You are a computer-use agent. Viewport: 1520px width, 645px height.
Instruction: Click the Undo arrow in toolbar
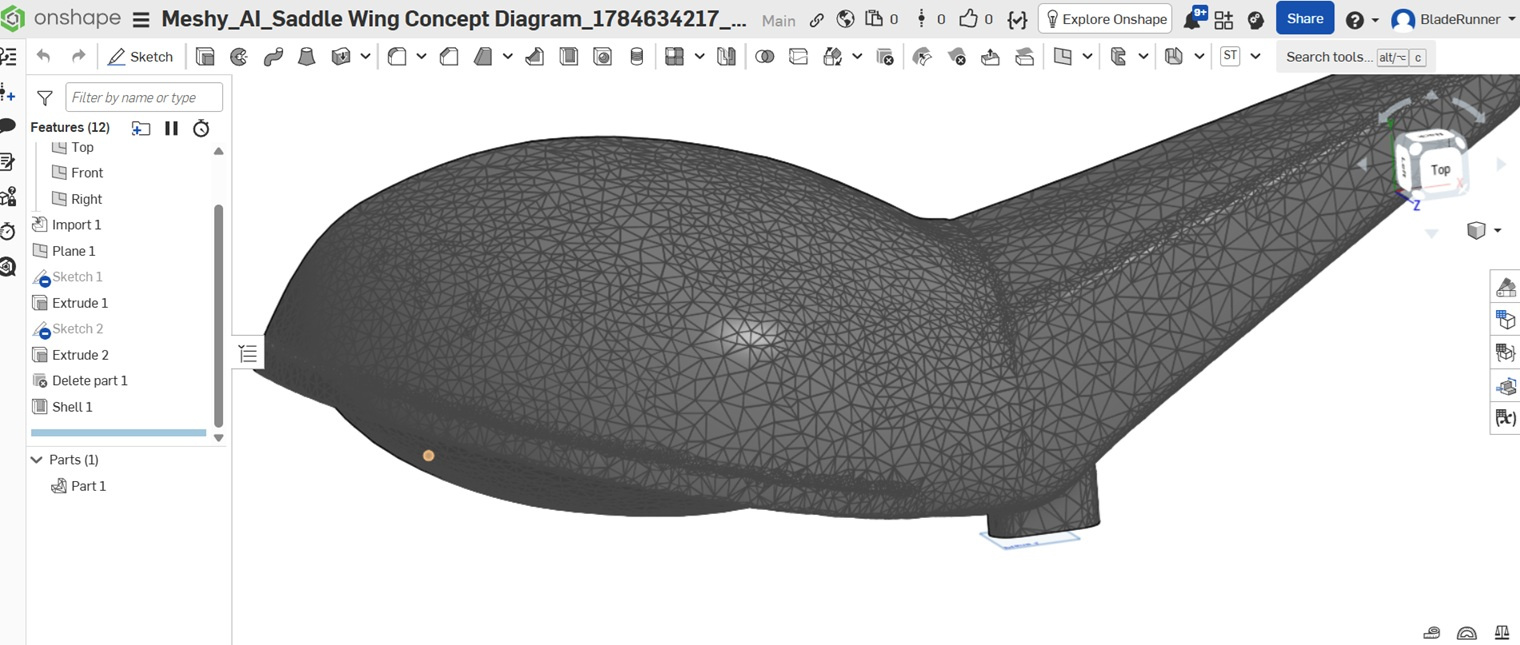click(43, 57)
